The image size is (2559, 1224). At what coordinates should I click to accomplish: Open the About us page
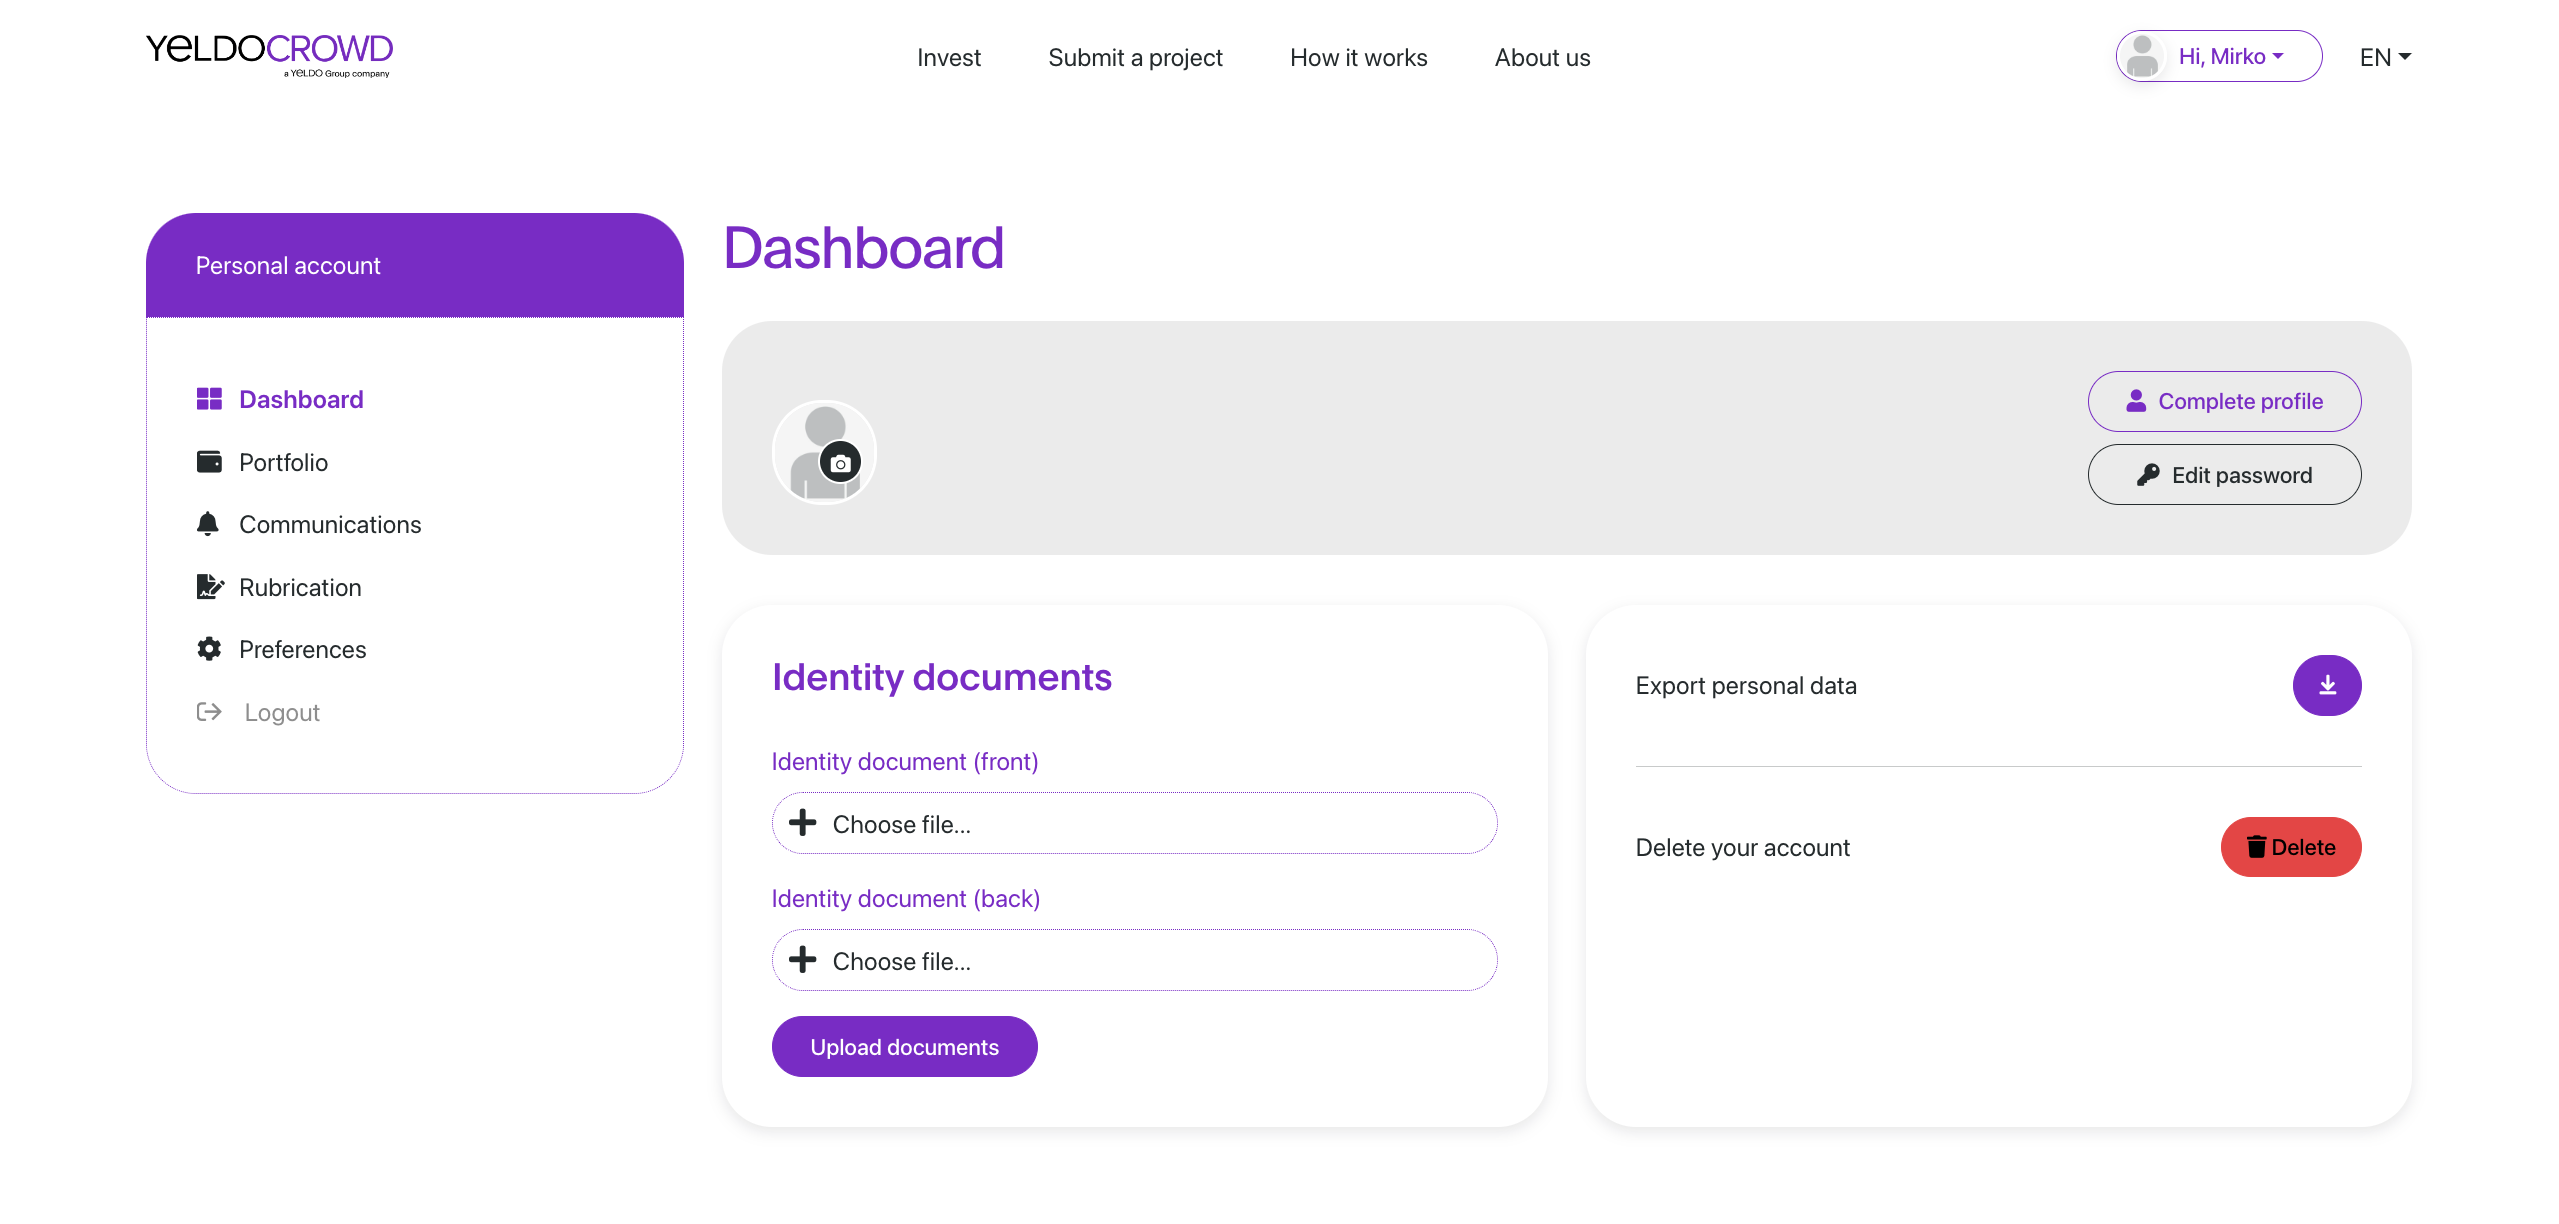tap(1542, 58)
